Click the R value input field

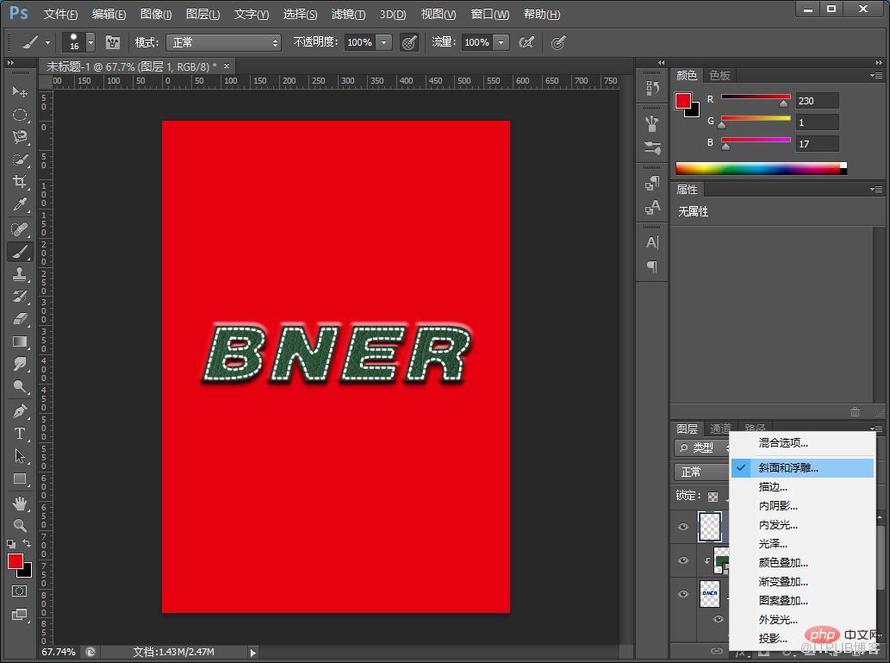click(816, 101)
